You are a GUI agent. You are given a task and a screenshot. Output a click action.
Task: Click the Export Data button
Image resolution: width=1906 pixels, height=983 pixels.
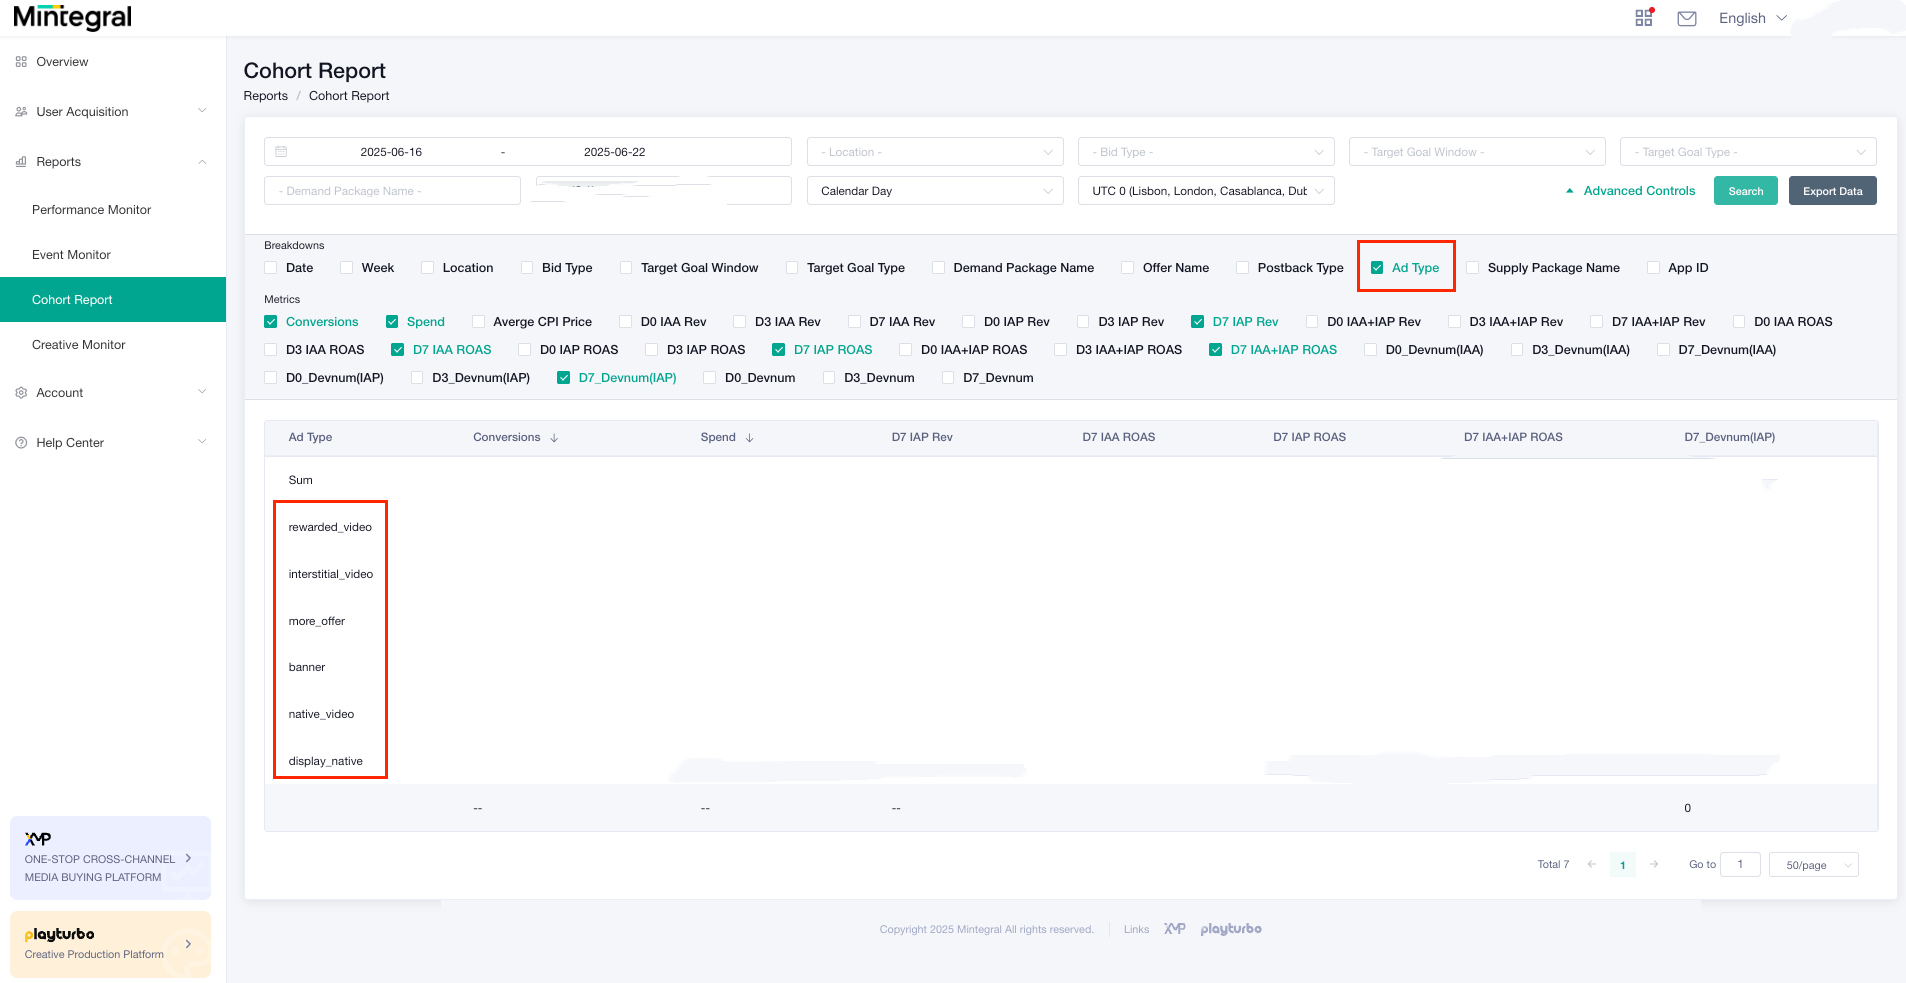(1831, 190)
